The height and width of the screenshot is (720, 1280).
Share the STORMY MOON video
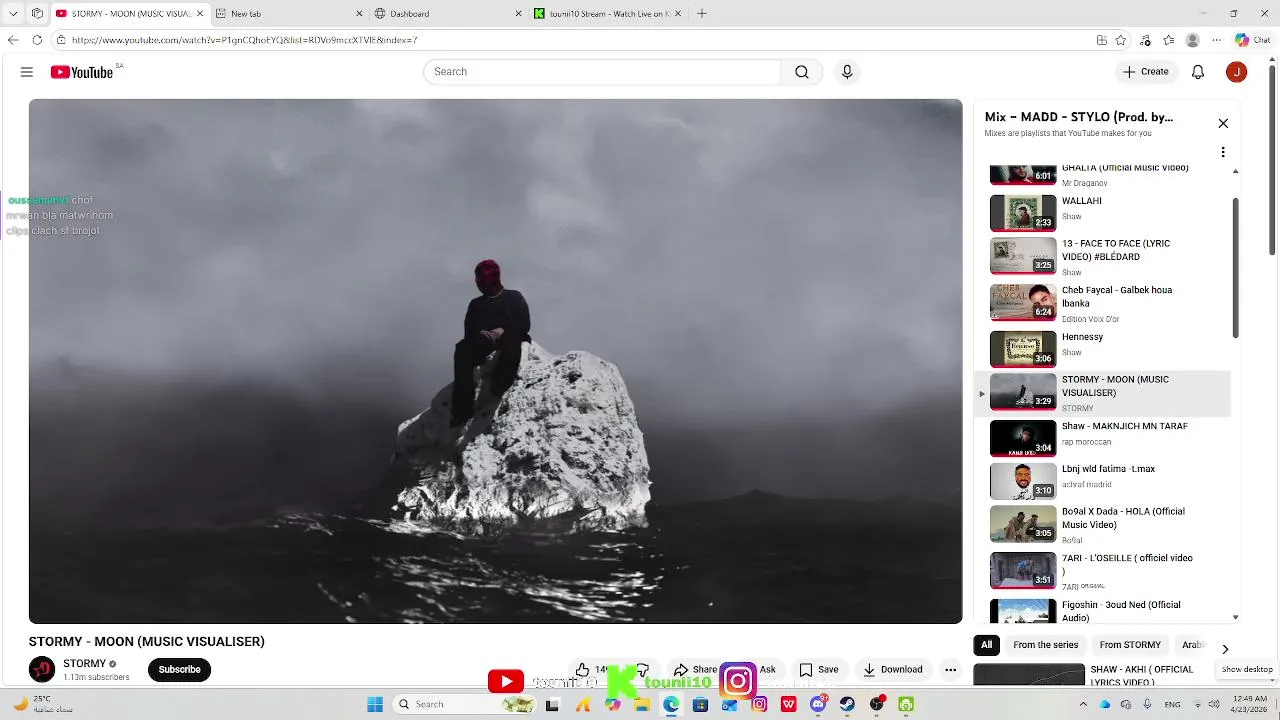pyautogui.click(x=695, y=670)
